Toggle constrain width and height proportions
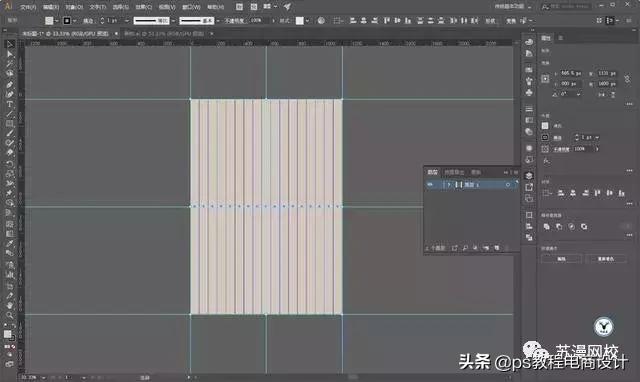640x382 pixels. click(x=627, y=78)
